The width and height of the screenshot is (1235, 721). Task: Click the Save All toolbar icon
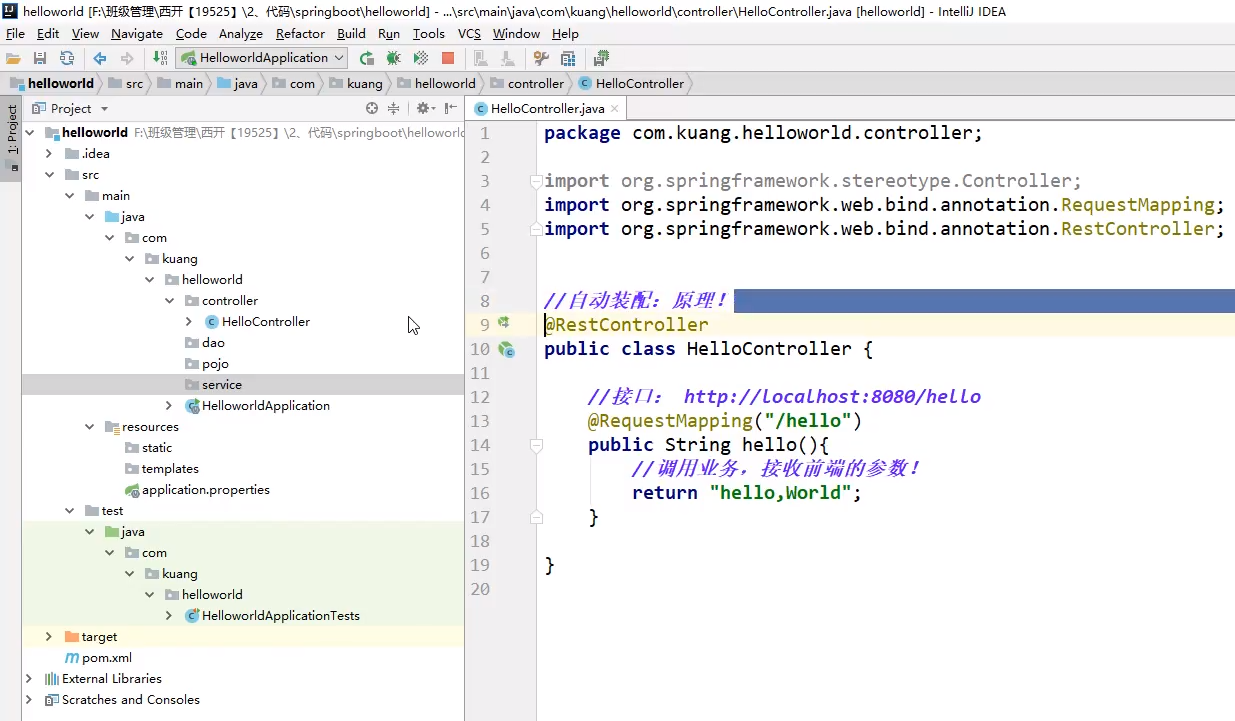tap(40, 58)
